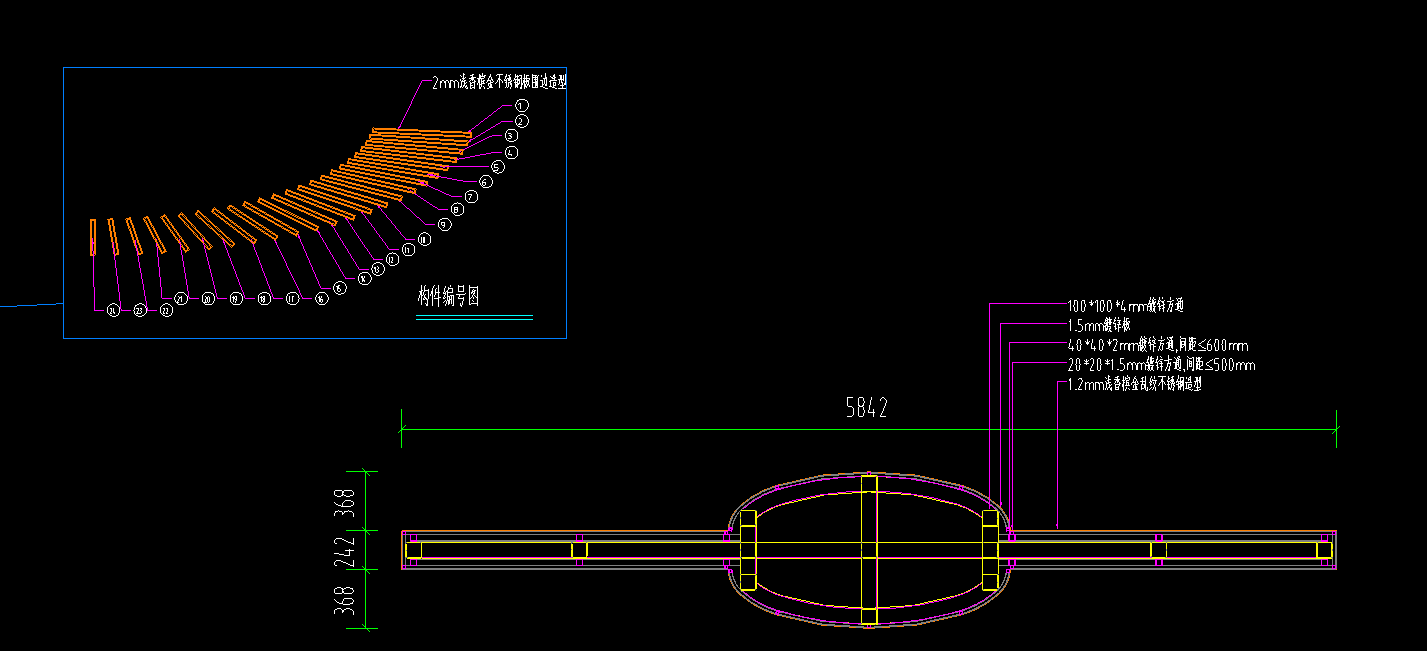
Task: Click component number bubble 16
Action: pos(321,298)
